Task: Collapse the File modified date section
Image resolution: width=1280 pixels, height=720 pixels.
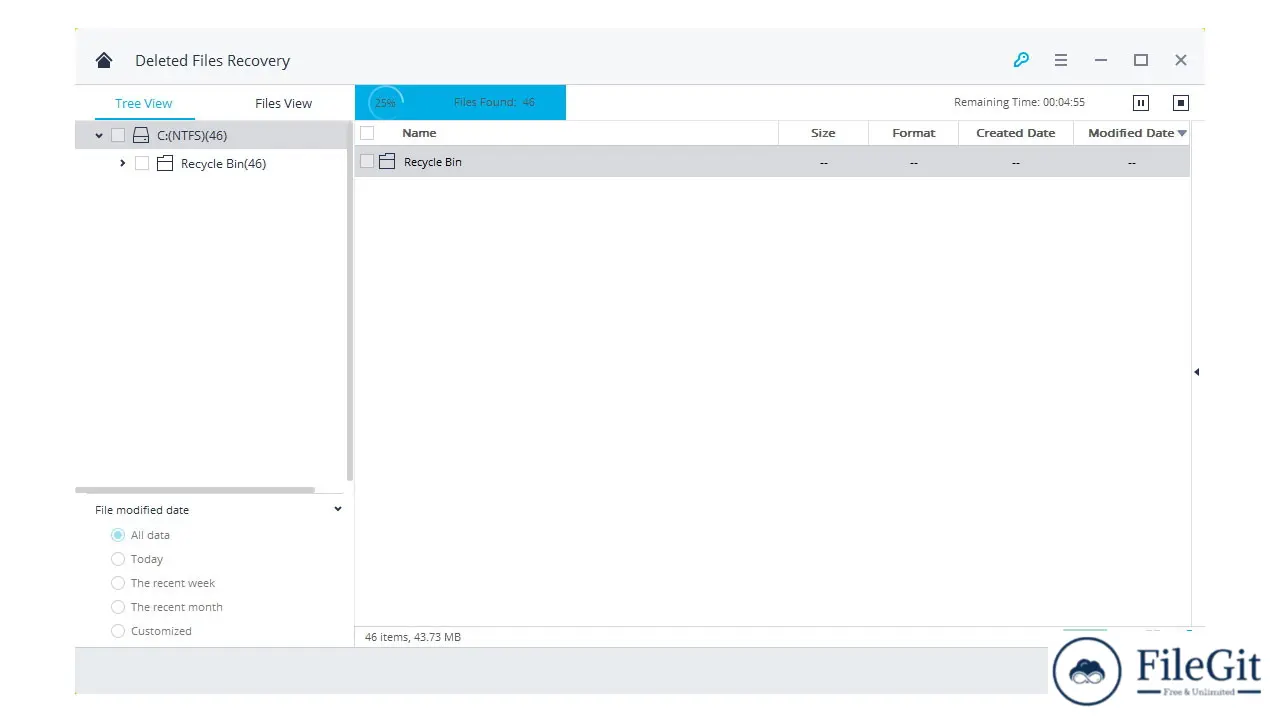Action: (x=338, y=509)
